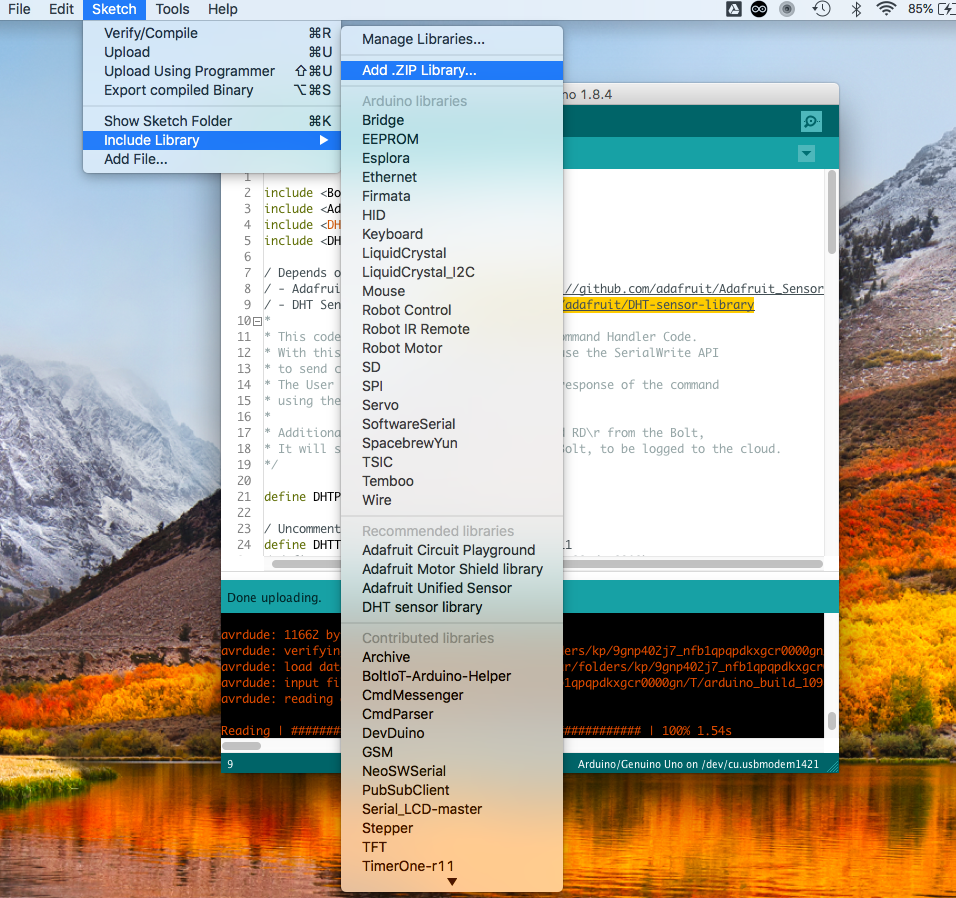The height and width of the screenshot is (898, 956).
Task: Open the adafruit DHT-sensor-library link
Action: pos(659,305)
